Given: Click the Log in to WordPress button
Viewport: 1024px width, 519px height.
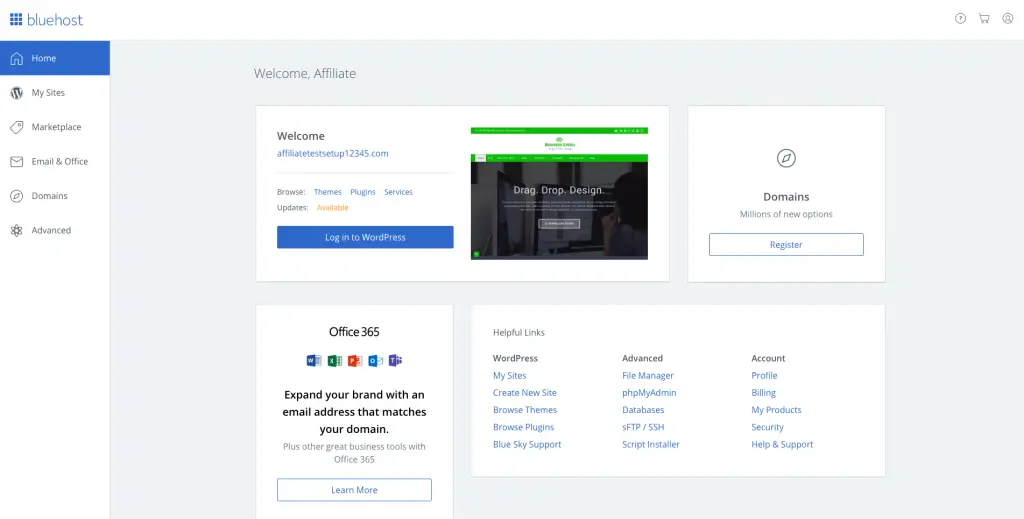Looking at the screenshot, I should point(365,237).
